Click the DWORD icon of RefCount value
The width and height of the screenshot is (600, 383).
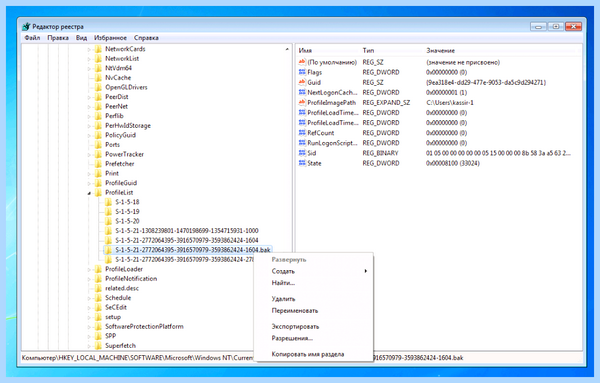[x=302, y=133]
